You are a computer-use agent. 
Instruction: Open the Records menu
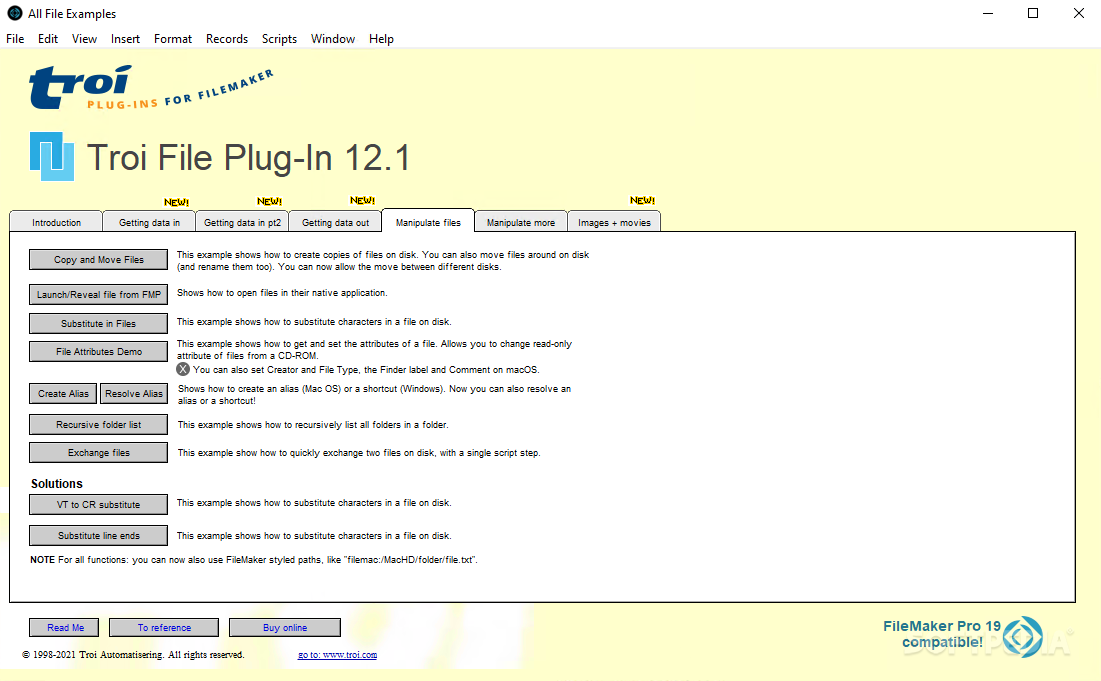pos(227,39)
